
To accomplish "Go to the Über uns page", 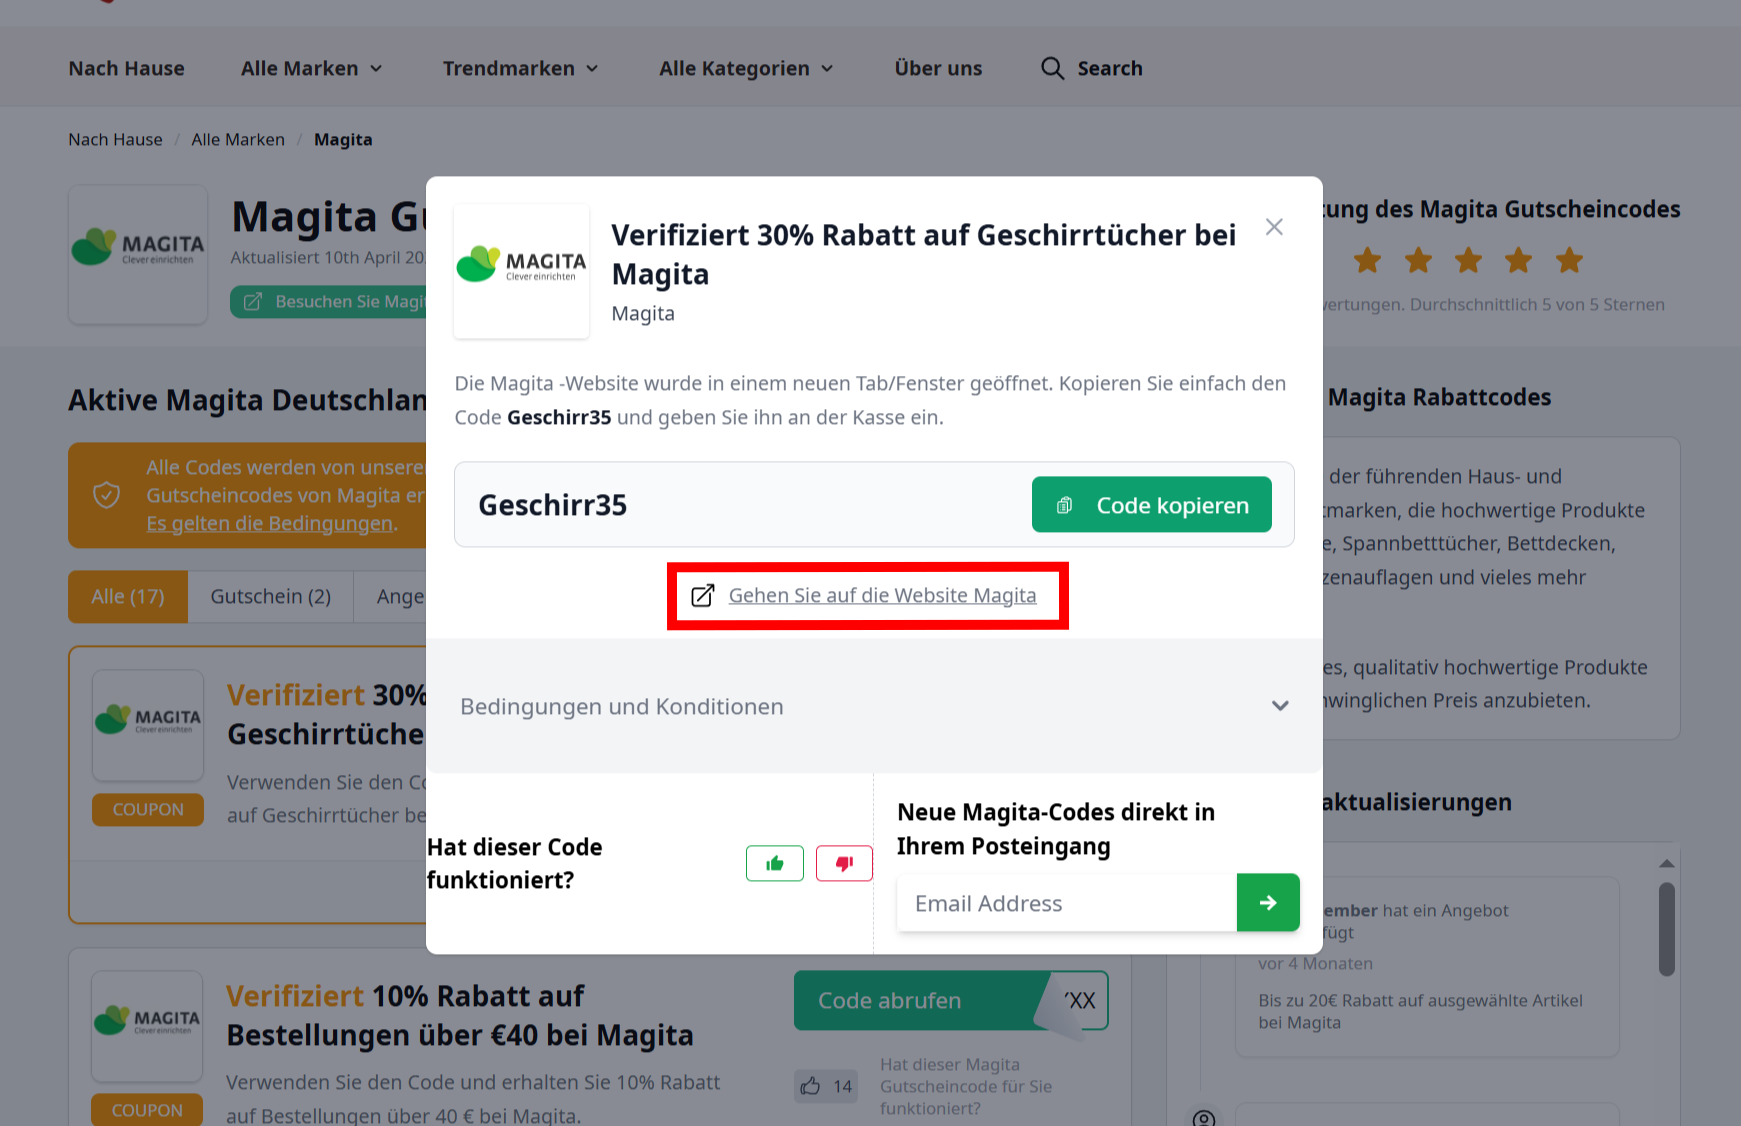I will point(938,68).
